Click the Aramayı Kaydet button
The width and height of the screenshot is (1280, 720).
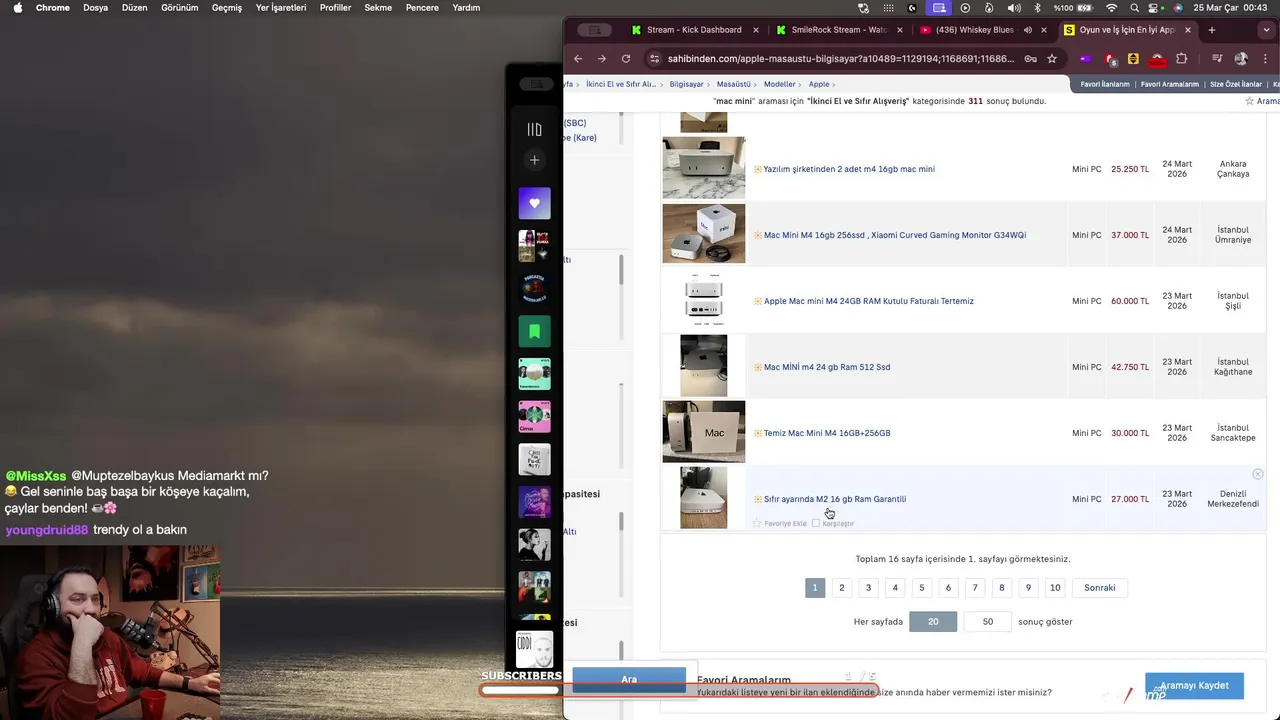[1194, 686]
